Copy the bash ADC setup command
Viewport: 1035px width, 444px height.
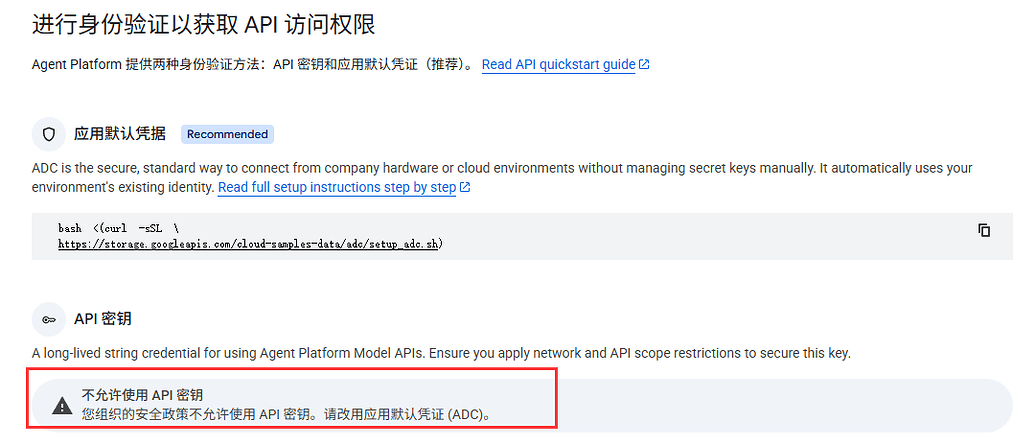(984, 230)
